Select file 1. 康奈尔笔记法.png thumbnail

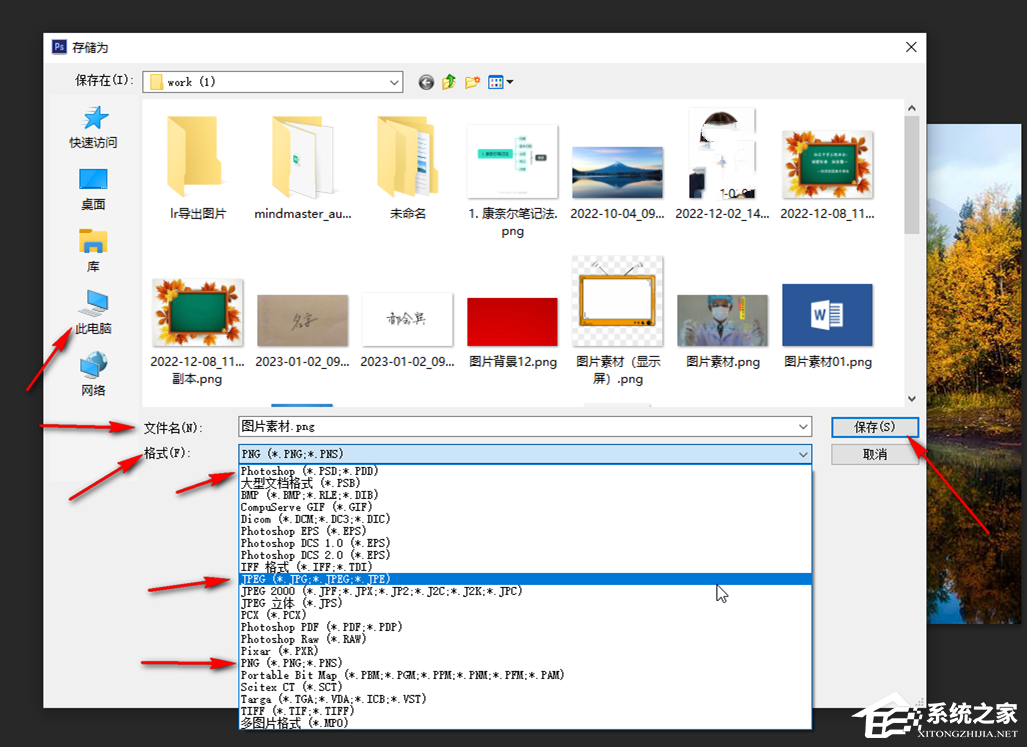(x=512, y=161)
